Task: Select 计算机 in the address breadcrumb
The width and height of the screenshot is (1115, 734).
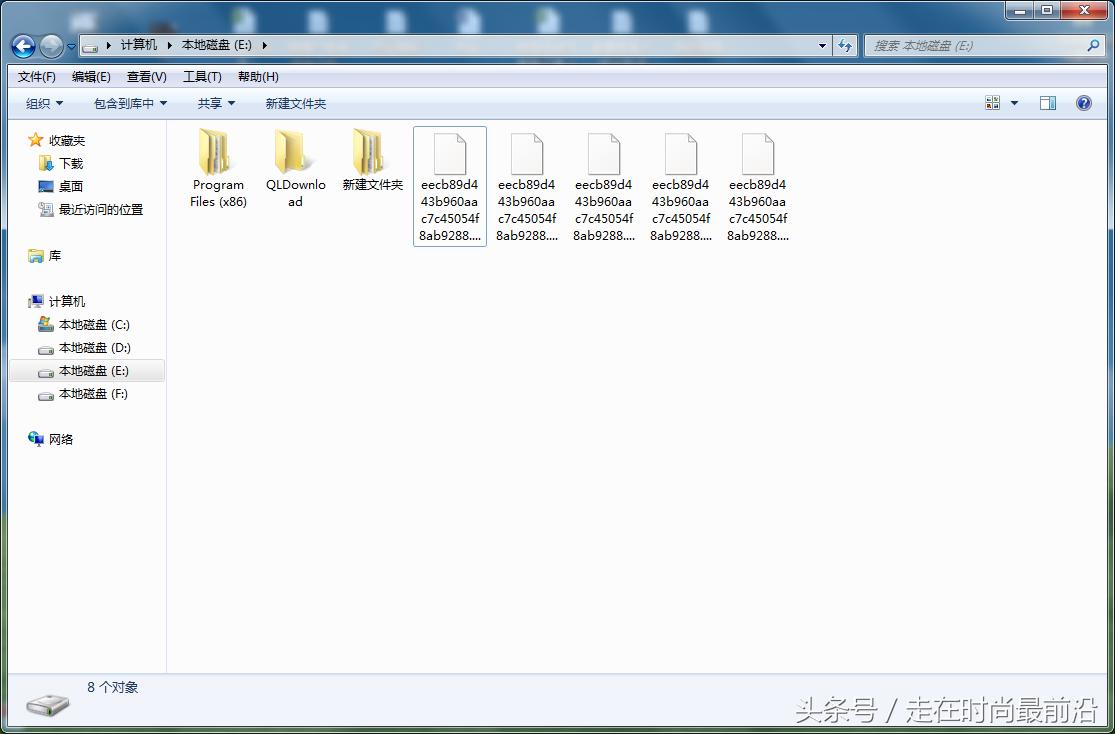Action: [x=139, y=45]
